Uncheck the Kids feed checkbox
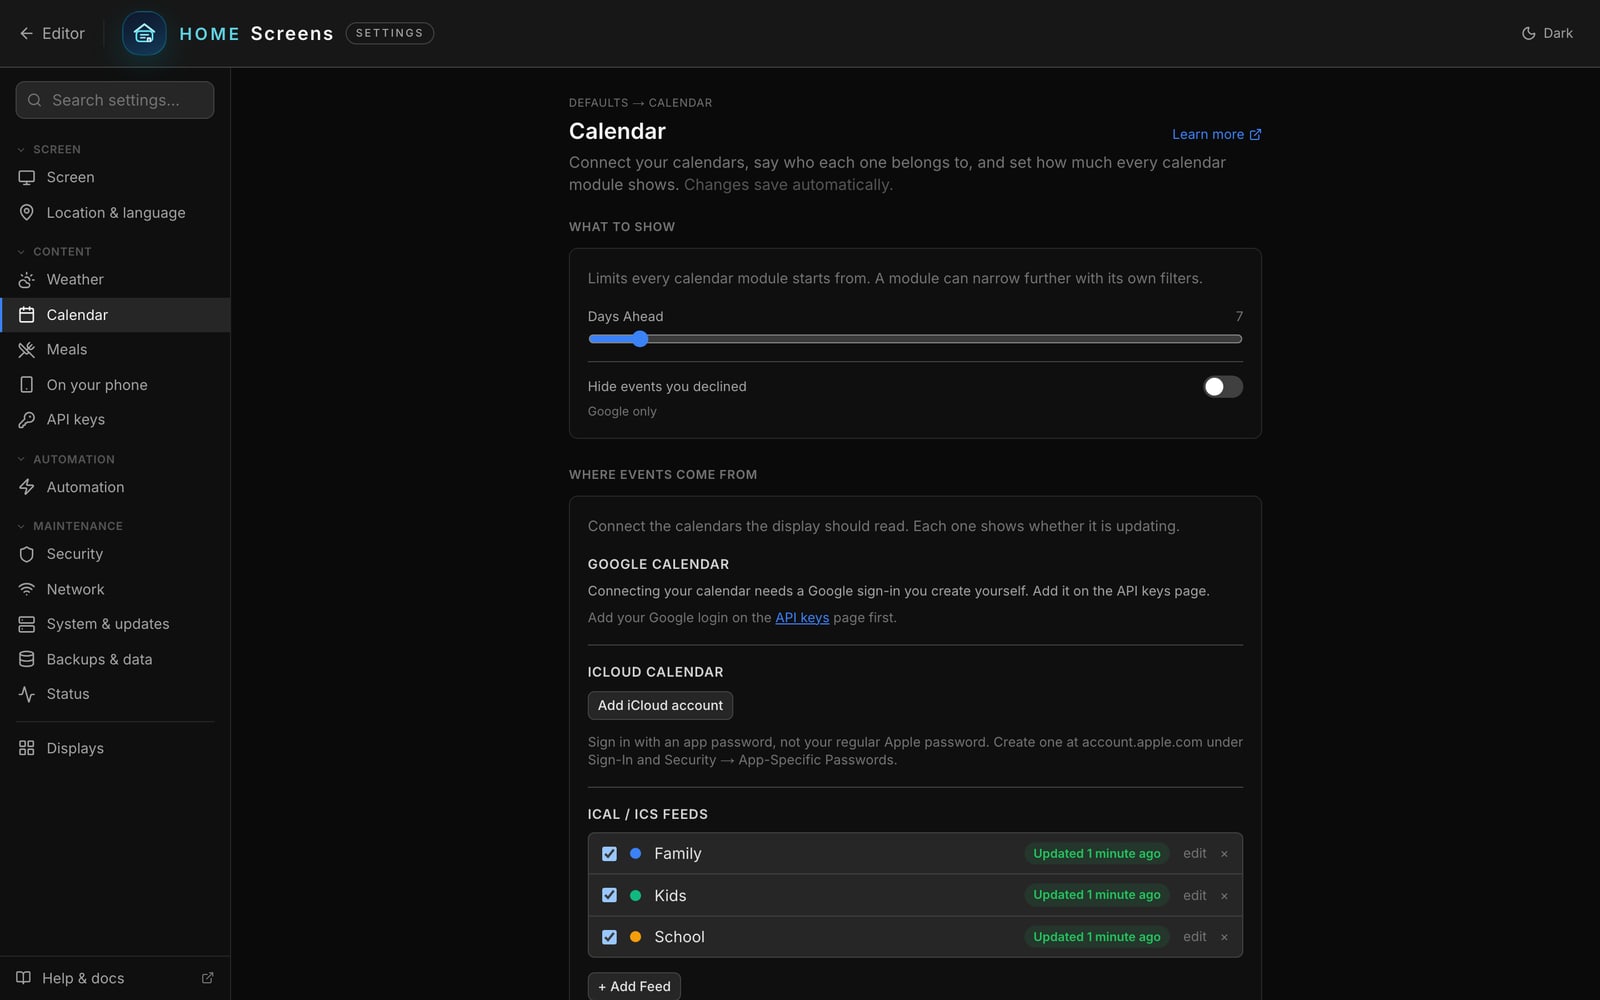 click(x=609, y=896)
